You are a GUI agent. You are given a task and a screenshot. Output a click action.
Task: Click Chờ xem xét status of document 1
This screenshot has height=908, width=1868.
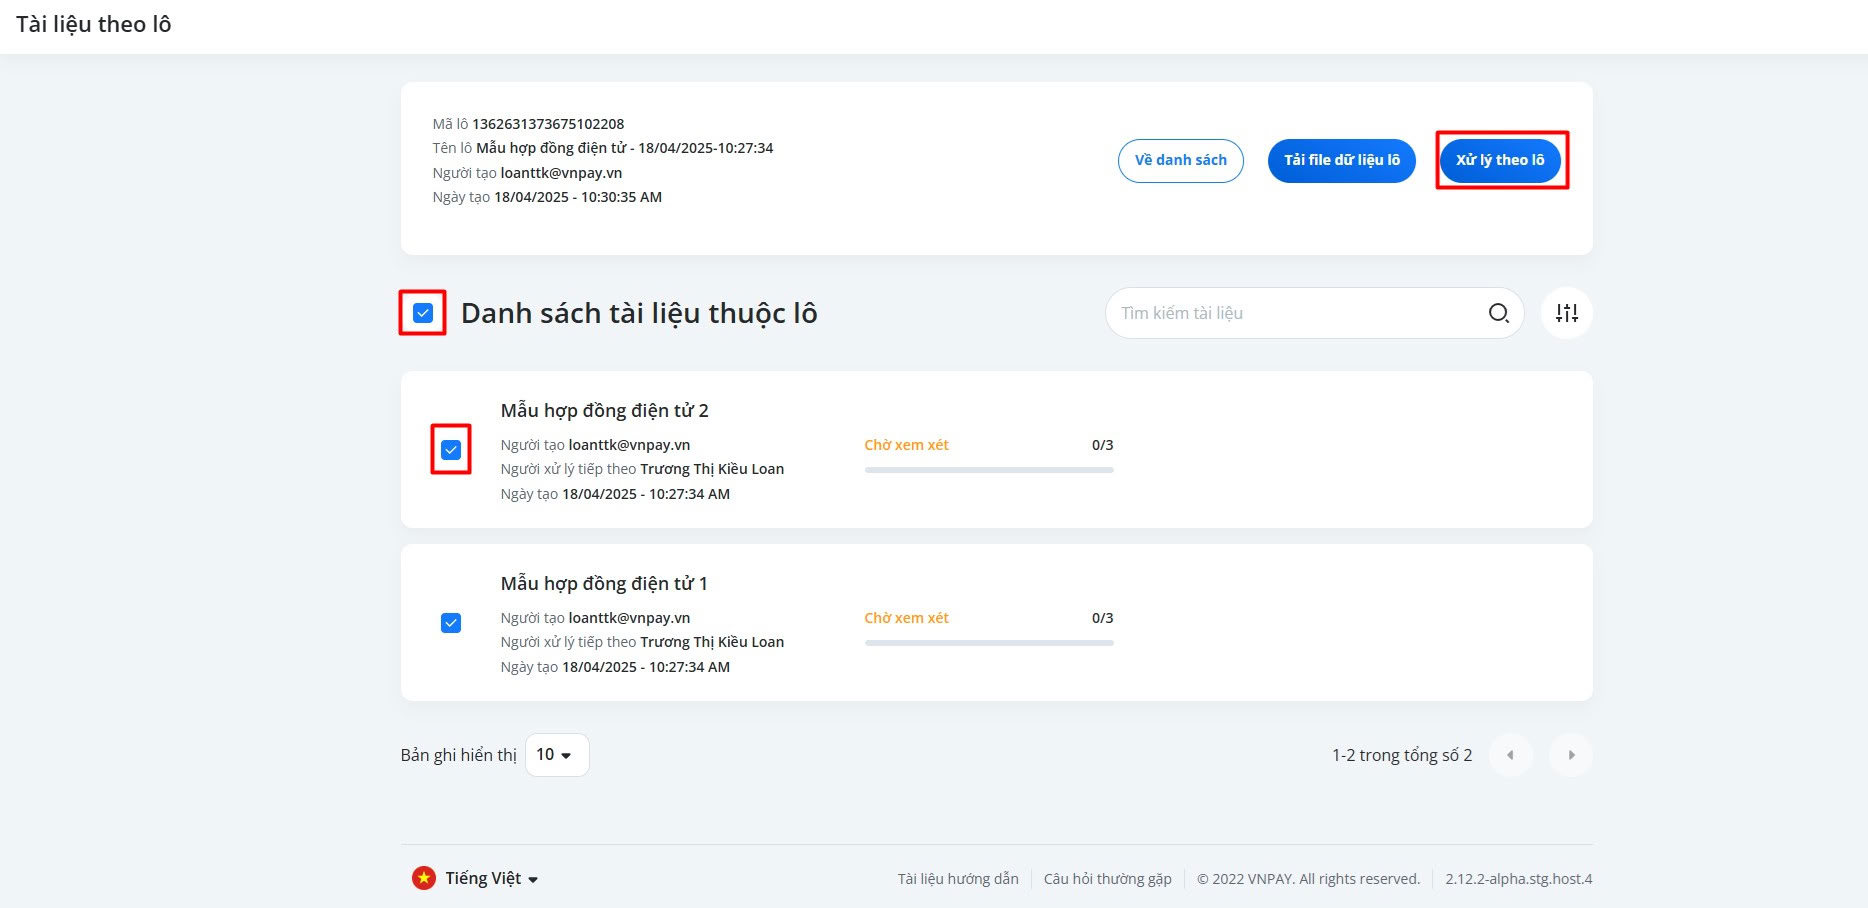(906, 618)
